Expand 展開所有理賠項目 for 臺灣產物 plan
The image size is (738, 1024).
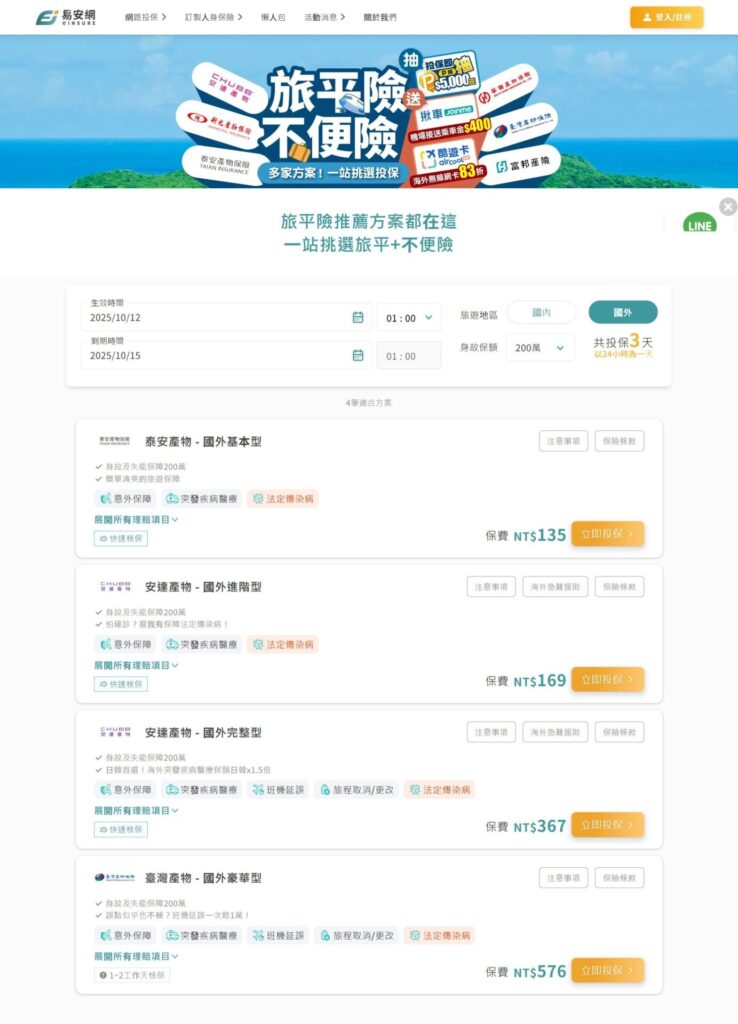pyautogui.click(x=136, y=957)
